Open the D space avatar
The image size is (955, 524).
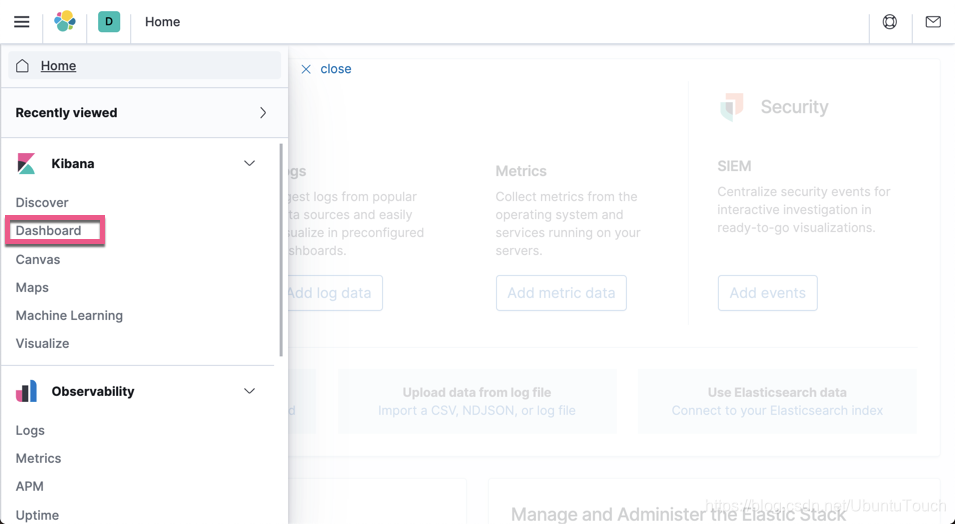[109, 21]
